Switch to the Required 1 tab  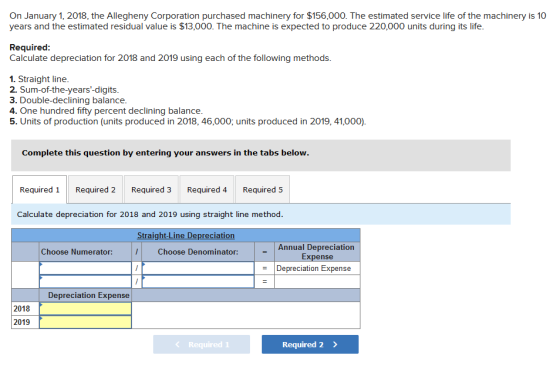[x=39, y=190]
